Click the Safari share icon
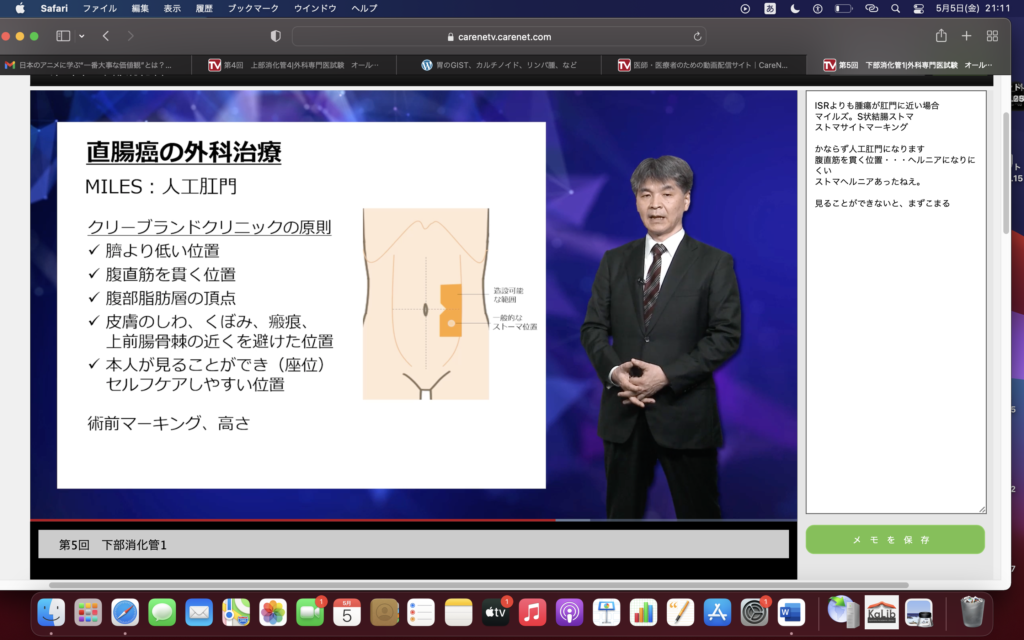 [941, 36]
